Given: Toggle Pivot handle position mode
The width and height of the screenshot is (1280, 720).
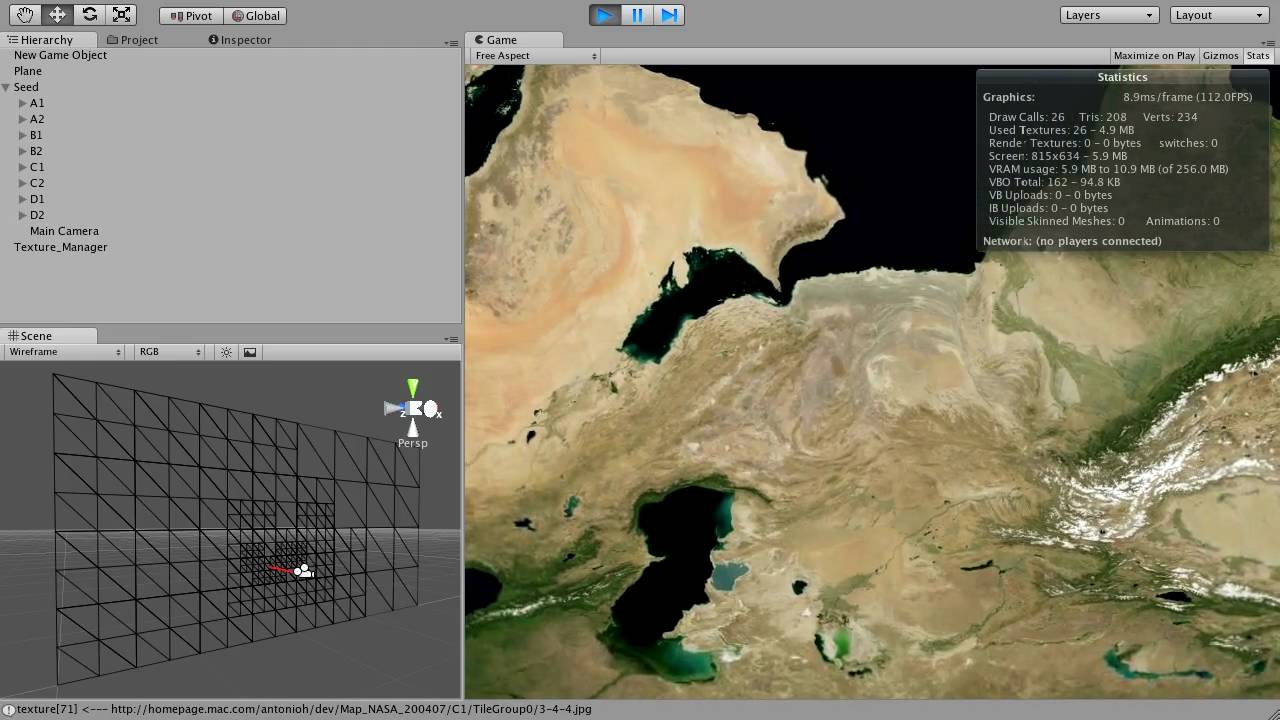Looking at the screenshot, I should (x=189, y=15).
